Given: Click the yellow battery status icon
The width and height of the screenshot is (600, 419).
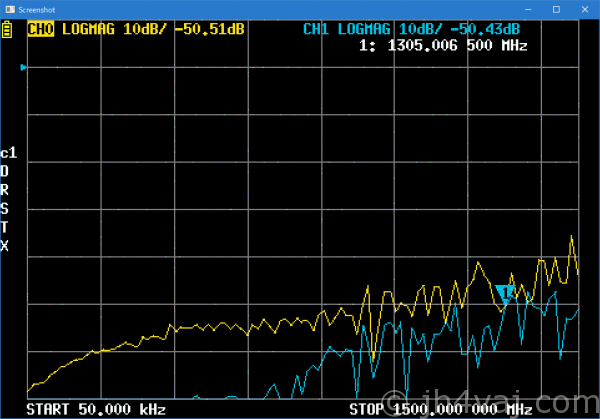Looking at the screenshot, I should point(9,30).
